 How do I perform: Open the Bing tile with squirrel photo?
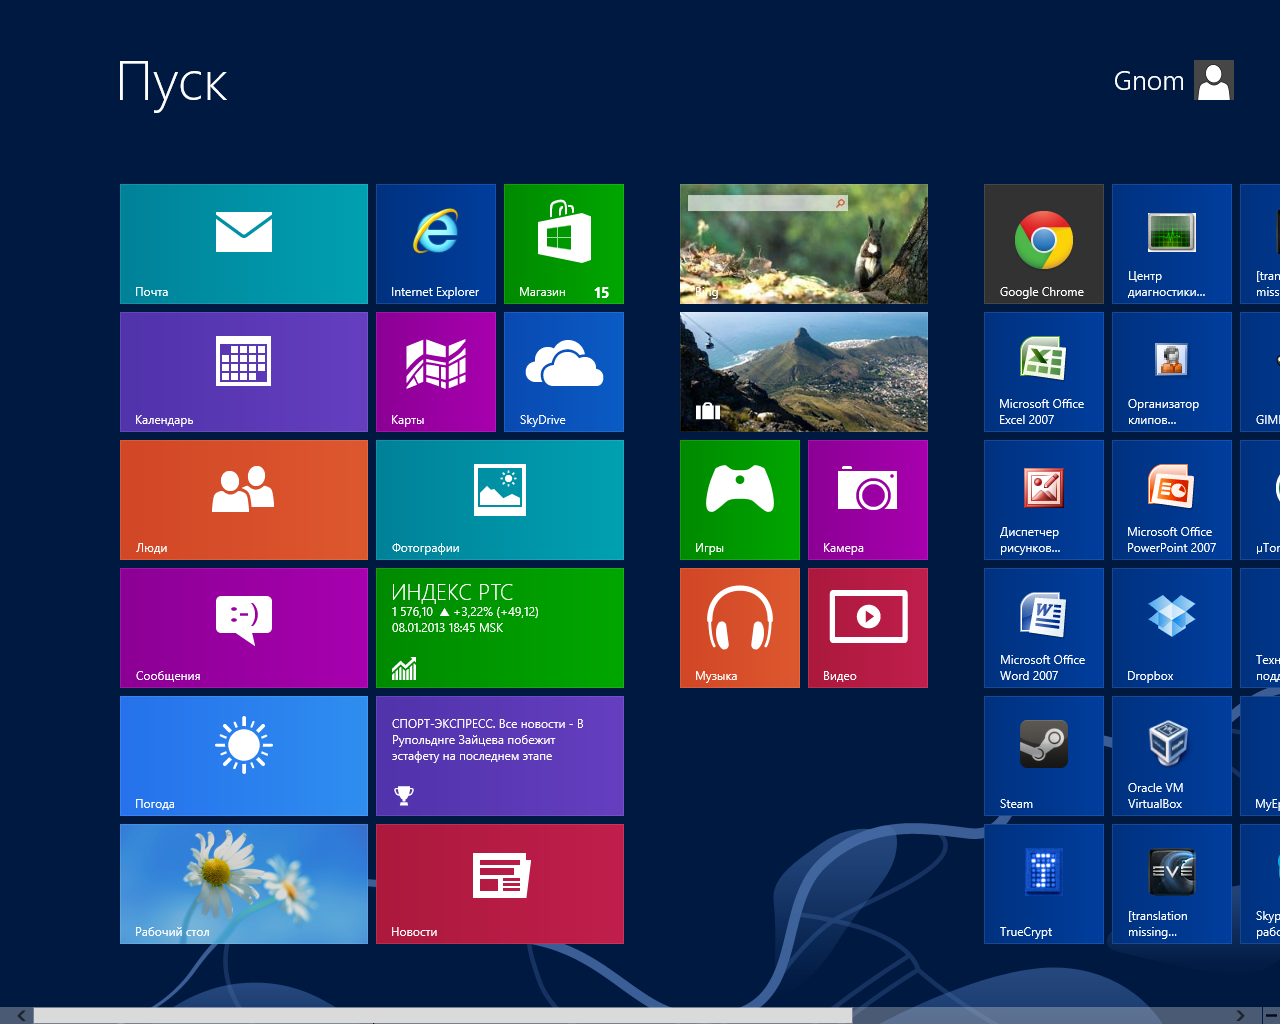tap(804, 244)
